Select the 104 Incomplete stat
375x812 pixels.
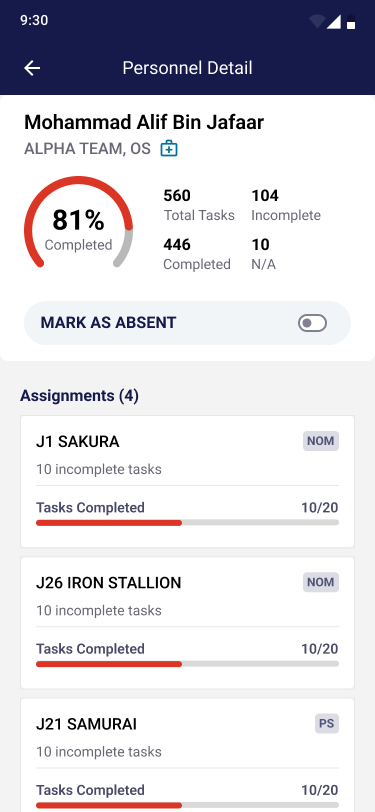pos(286,205)
